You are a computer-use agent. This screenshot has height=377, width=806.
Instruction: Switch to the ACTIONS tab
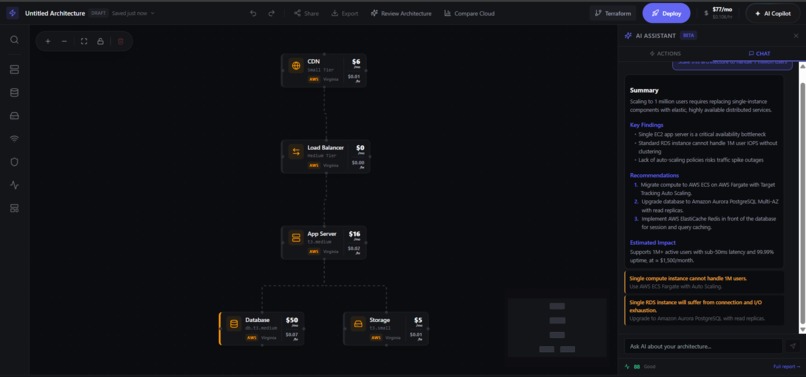pyautogui.click(x=665, y=53)
